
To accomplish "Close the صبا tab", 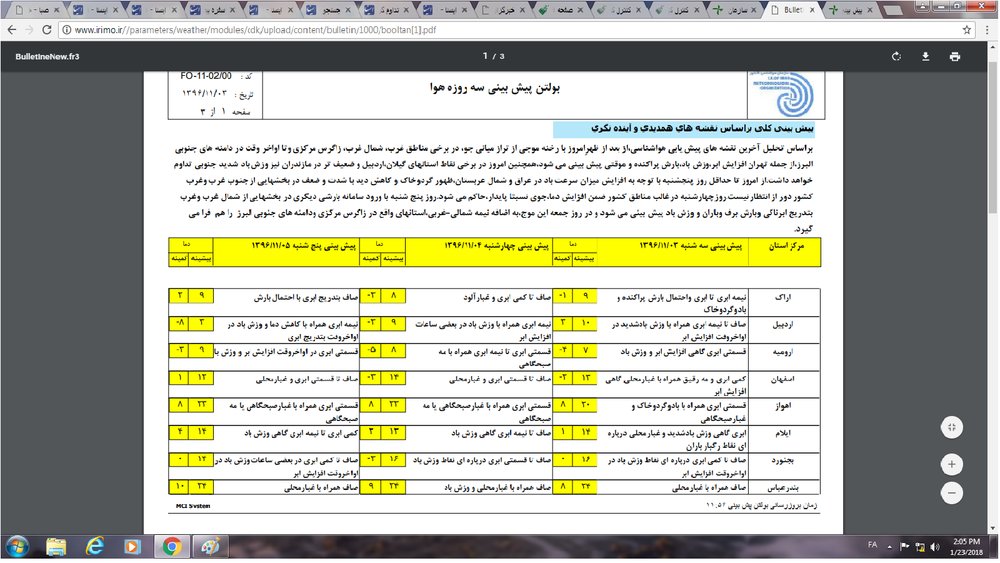I will click(x=57, y=10).
